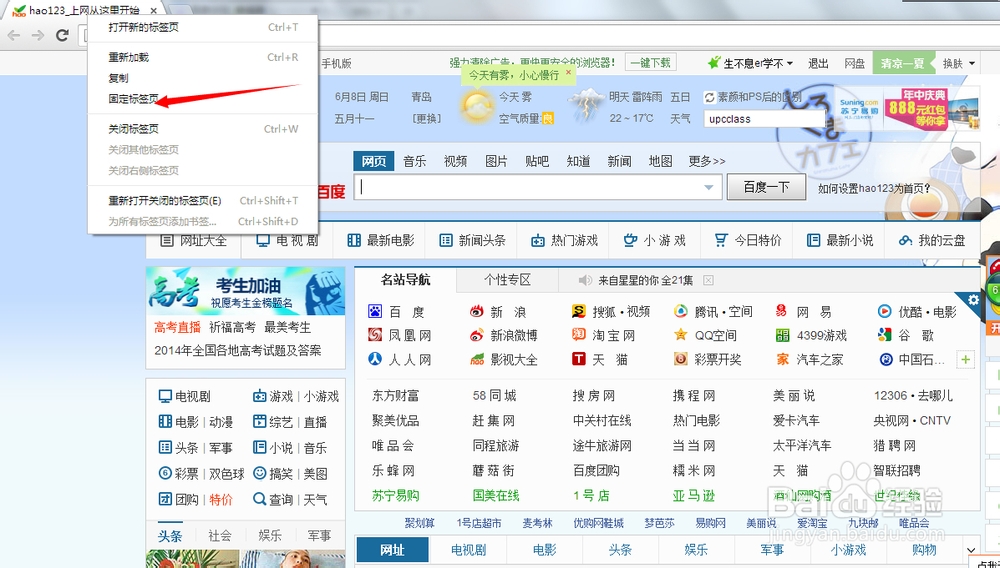
Task: Expand the 生不息er学不 user menu
Action: click(790, 63)
